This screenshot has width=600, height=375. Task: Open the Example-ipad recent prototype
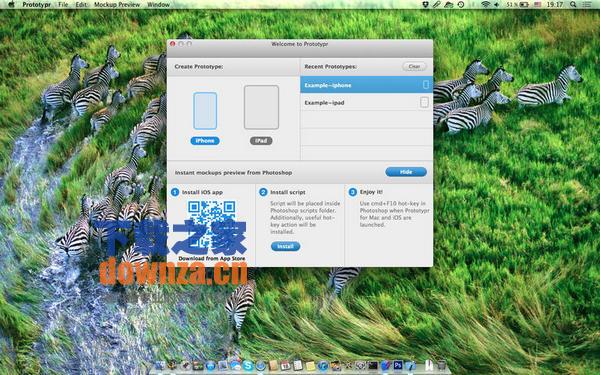[367, 102]
